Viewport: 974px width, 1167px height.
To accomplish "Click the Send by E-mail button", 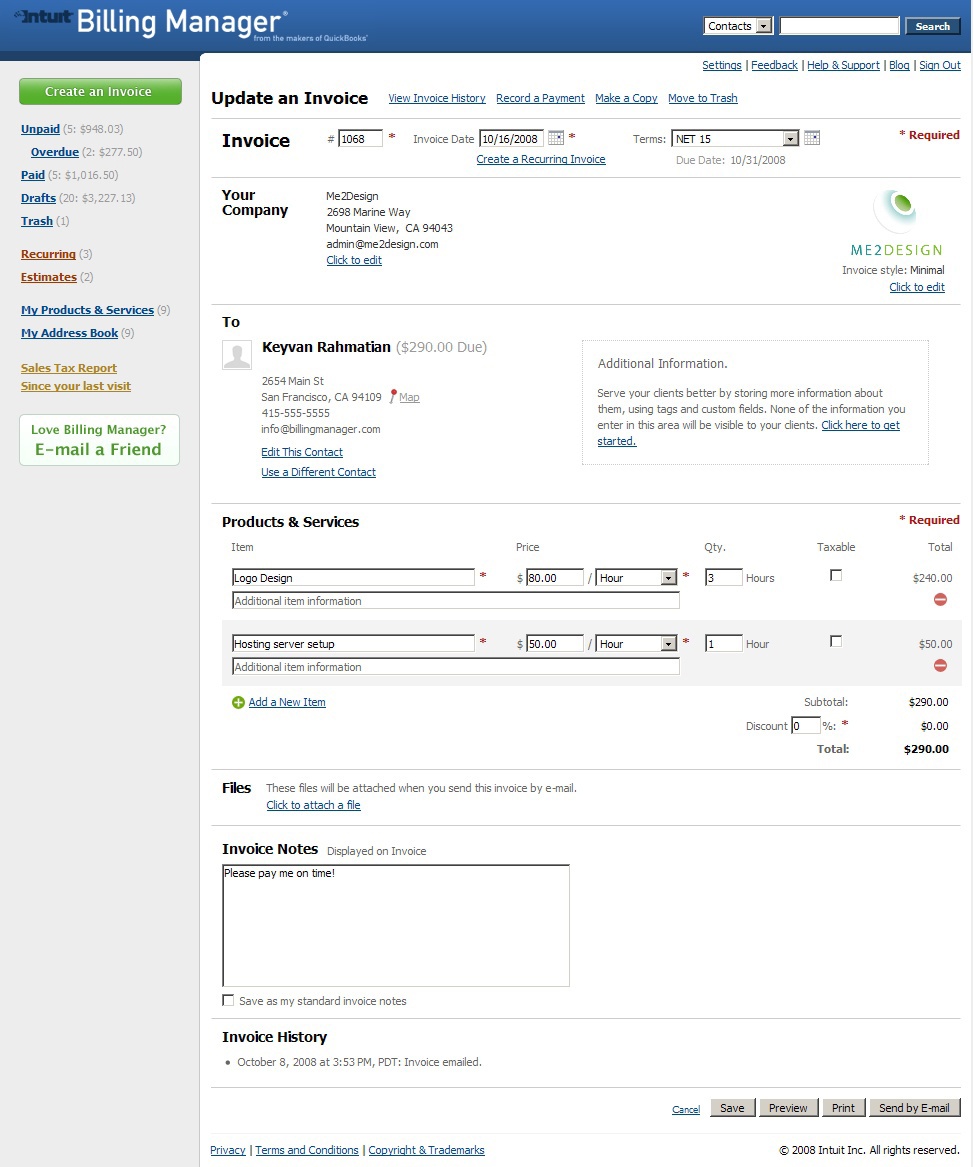I will coord(914,1108).
